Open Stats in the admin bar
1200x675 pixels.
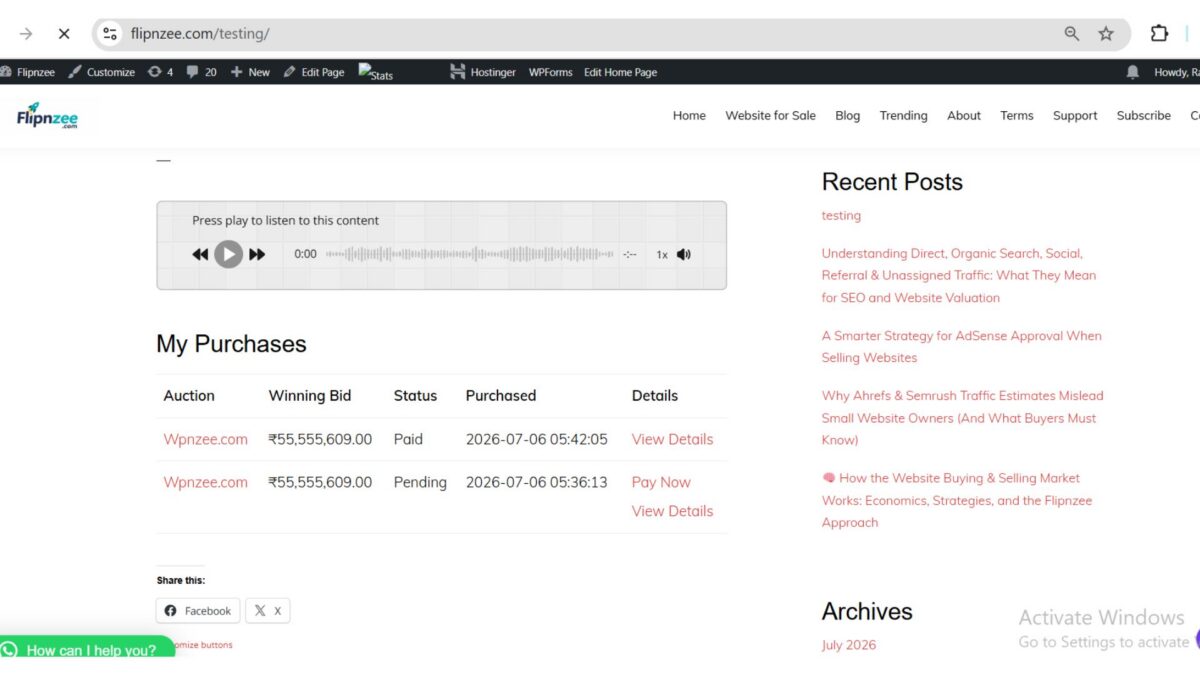pyautogui.click(x=376, y=73)
